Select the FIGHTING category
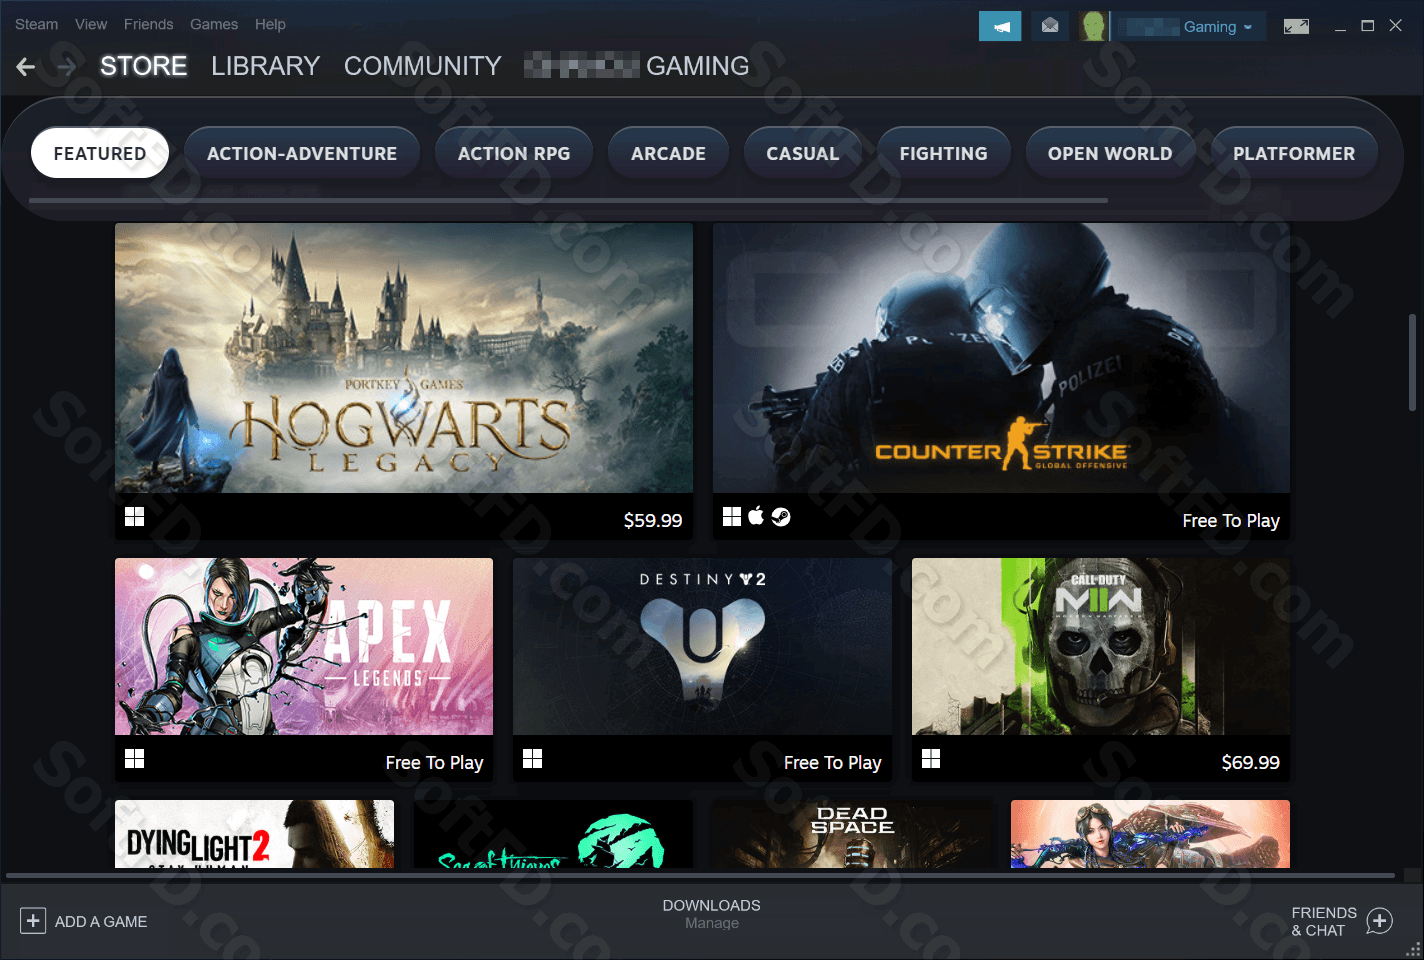Image resolution: width=1424 pixels, height=960 pixels. coord(943,153)
